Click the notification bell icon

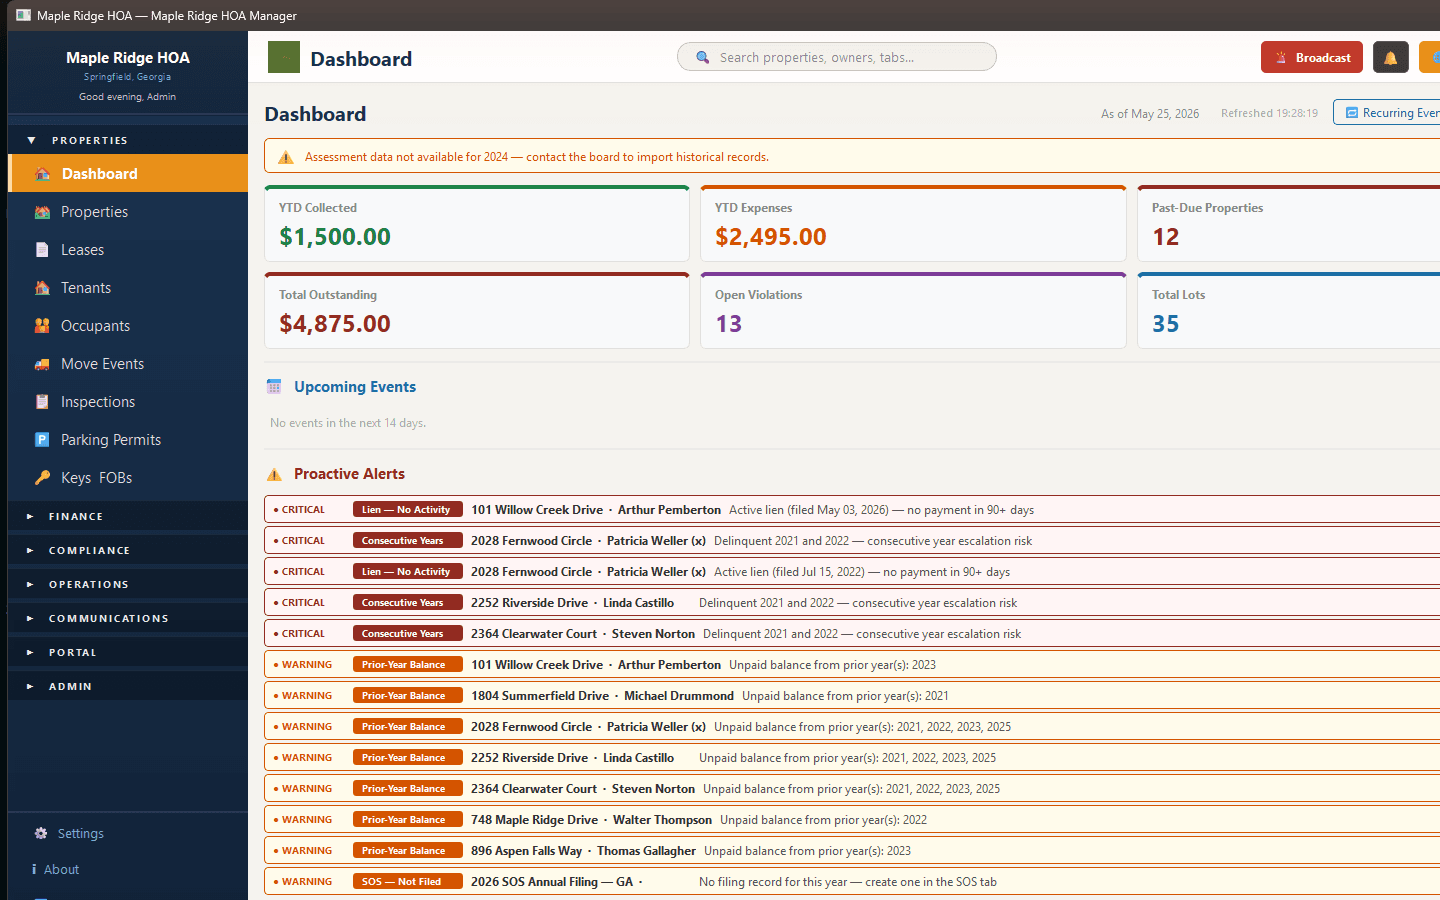click(1390, 58)
